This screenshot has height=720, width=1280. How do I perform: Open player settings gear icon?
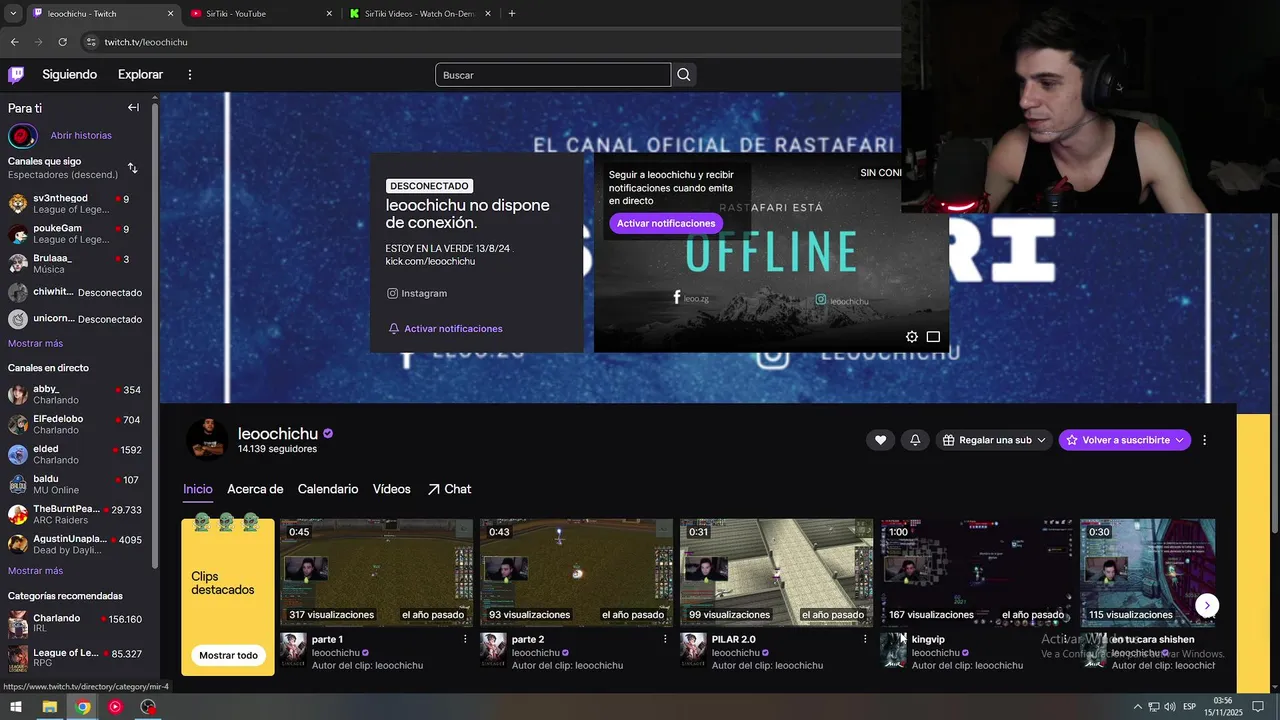pyautogui.click(x=912, y=337)
